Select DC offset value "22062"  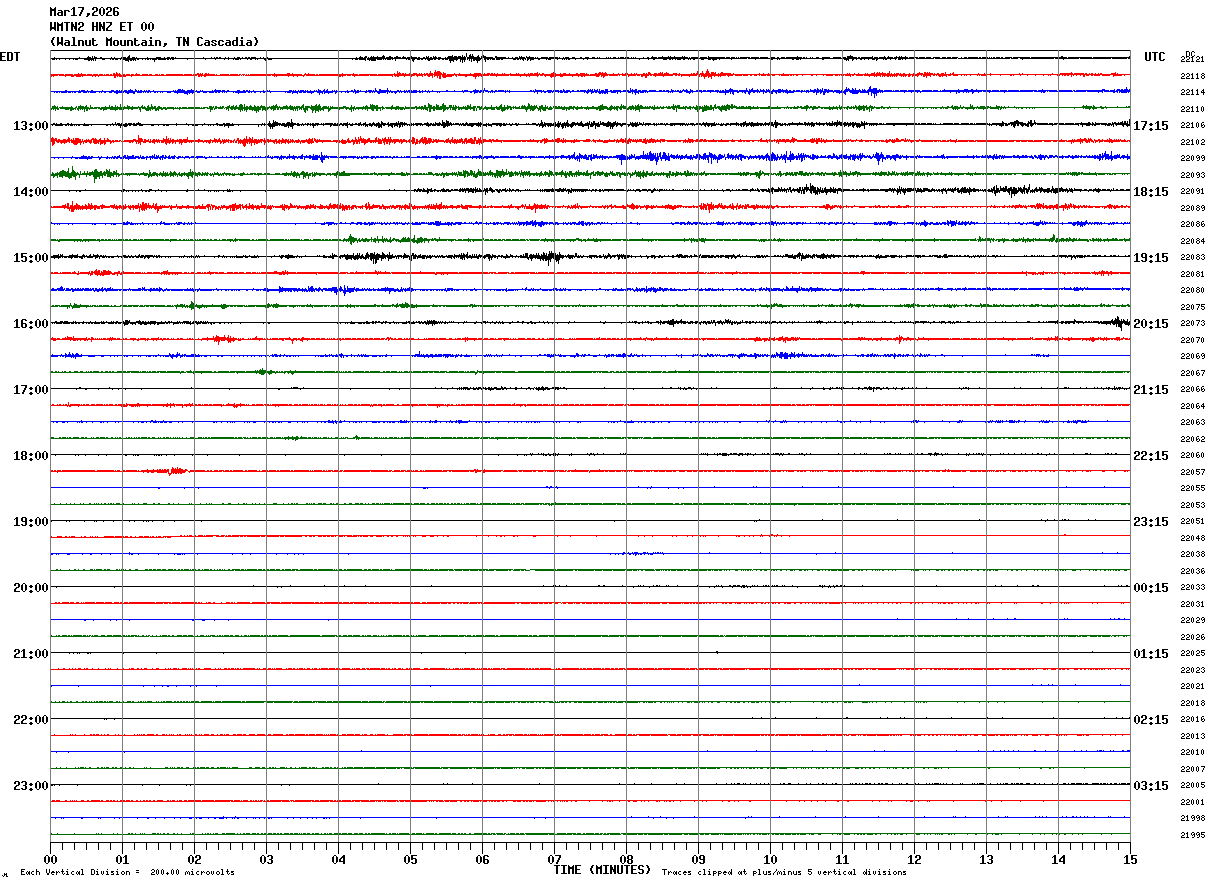point(1193,439)
